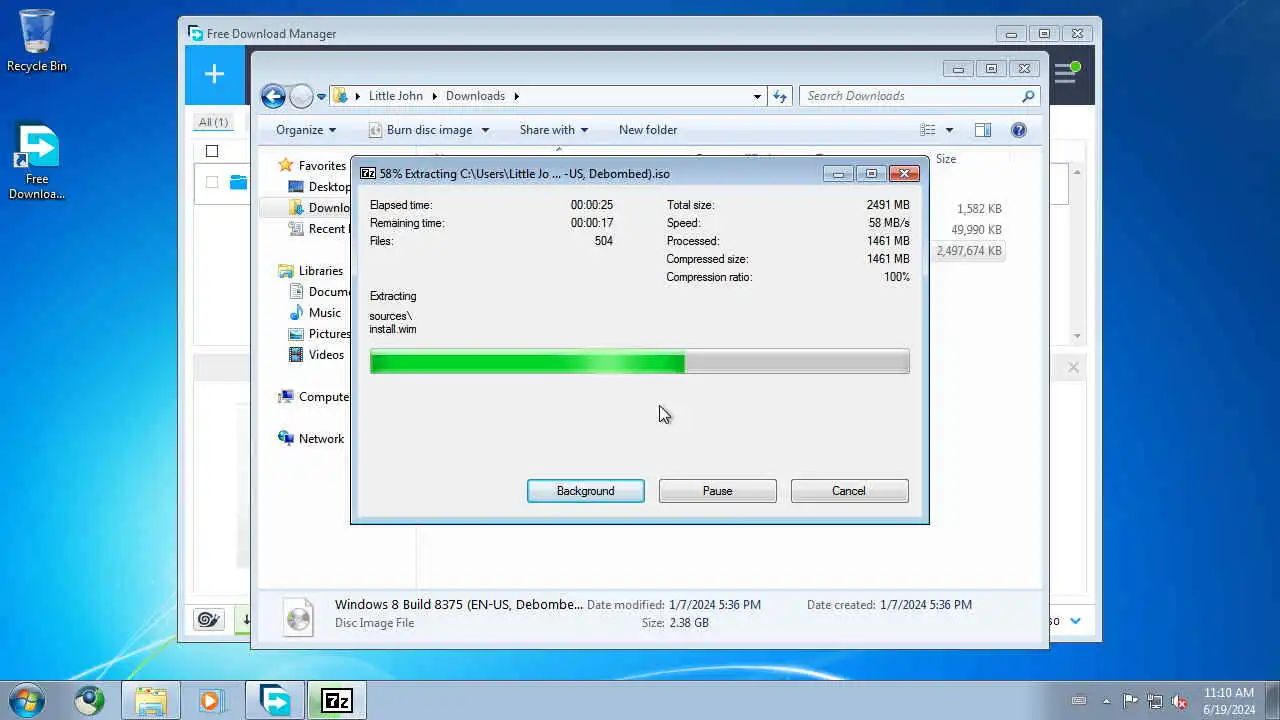The image size is (1280, 720).
Task: Open Free Download Manager desktop shortcut
Action: coord(37,162)
